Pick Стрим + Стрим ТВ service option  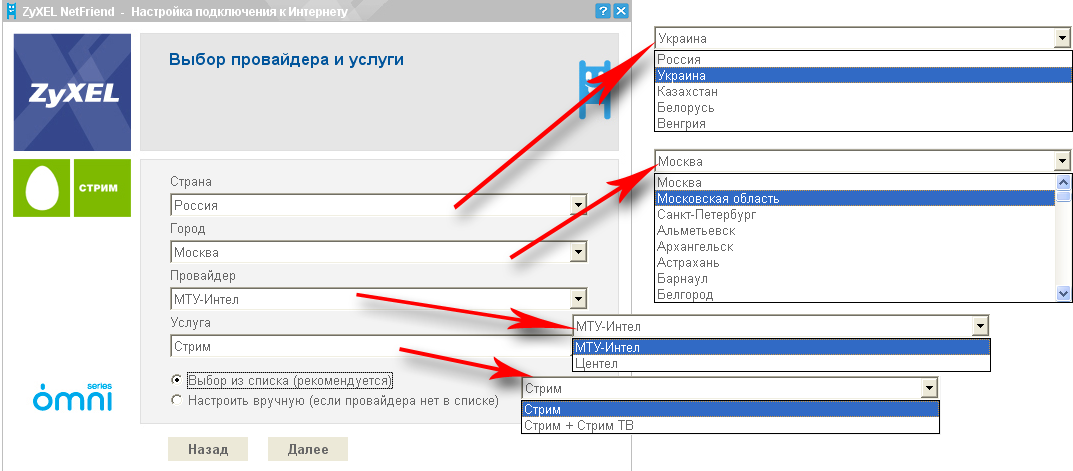pyautogui.click(x=731, y=425)
